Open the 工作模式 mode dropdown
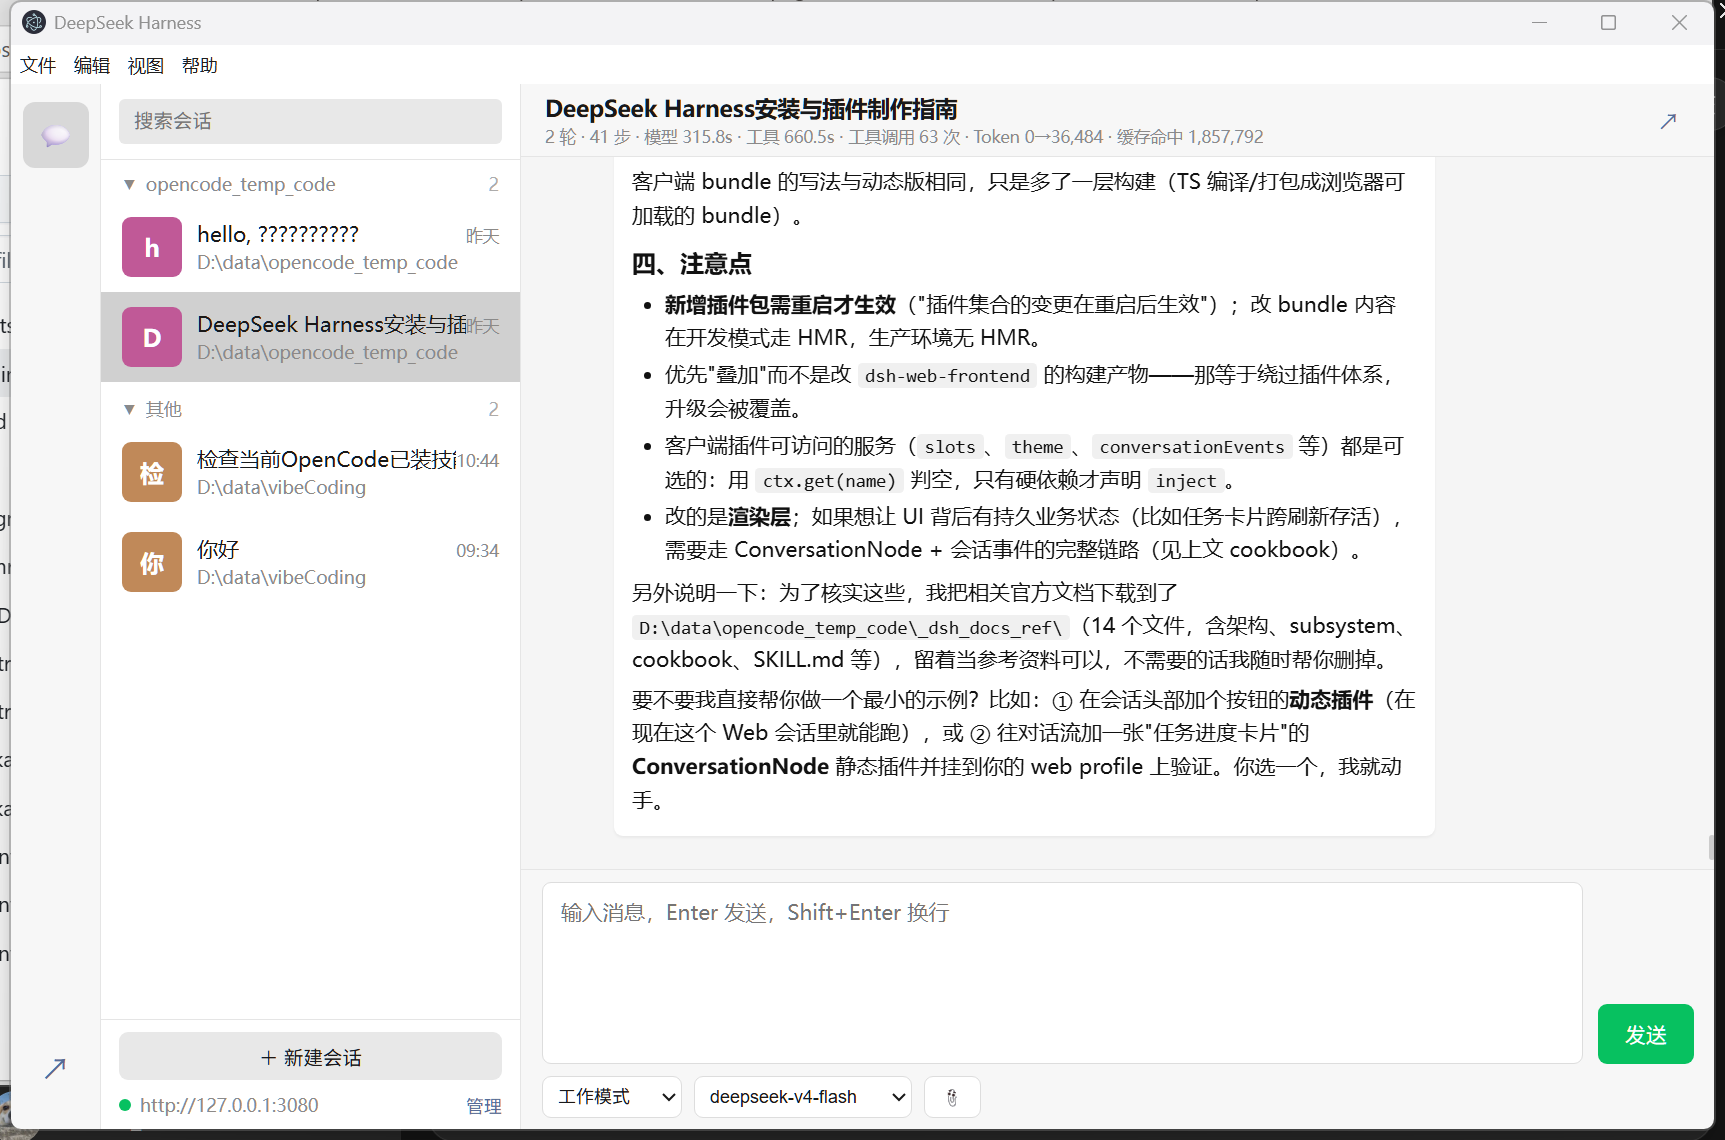1725x1140 pixels. tap(612, 1097)
